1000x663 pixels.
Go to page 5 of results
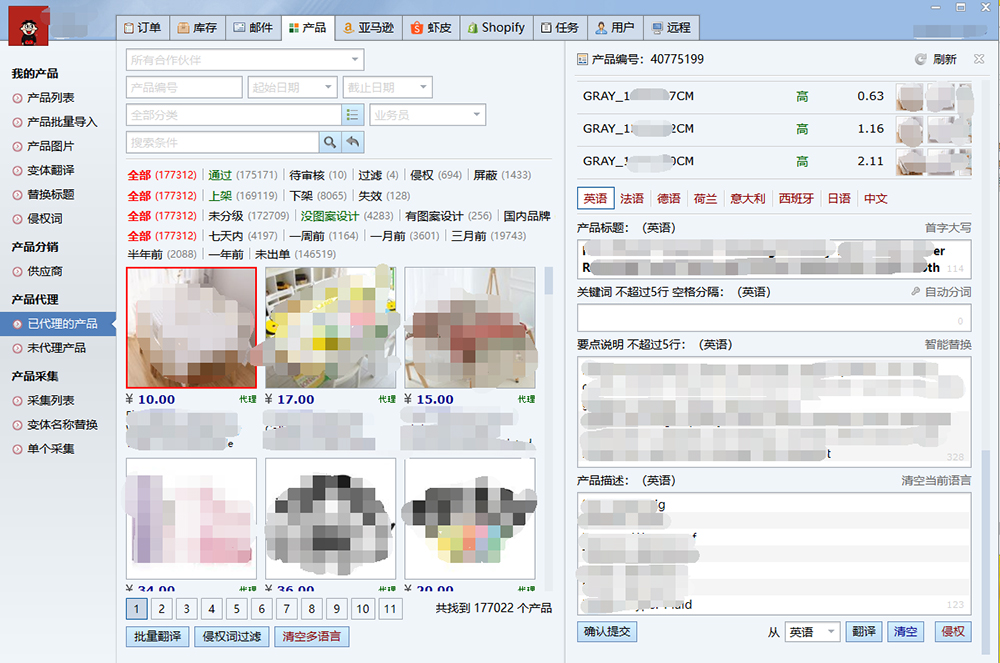(236, 609)
